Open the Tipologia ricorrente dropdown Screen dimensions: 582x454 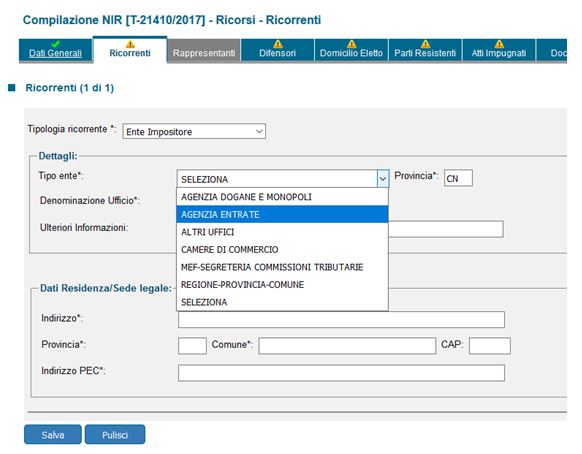coord(194,131)
